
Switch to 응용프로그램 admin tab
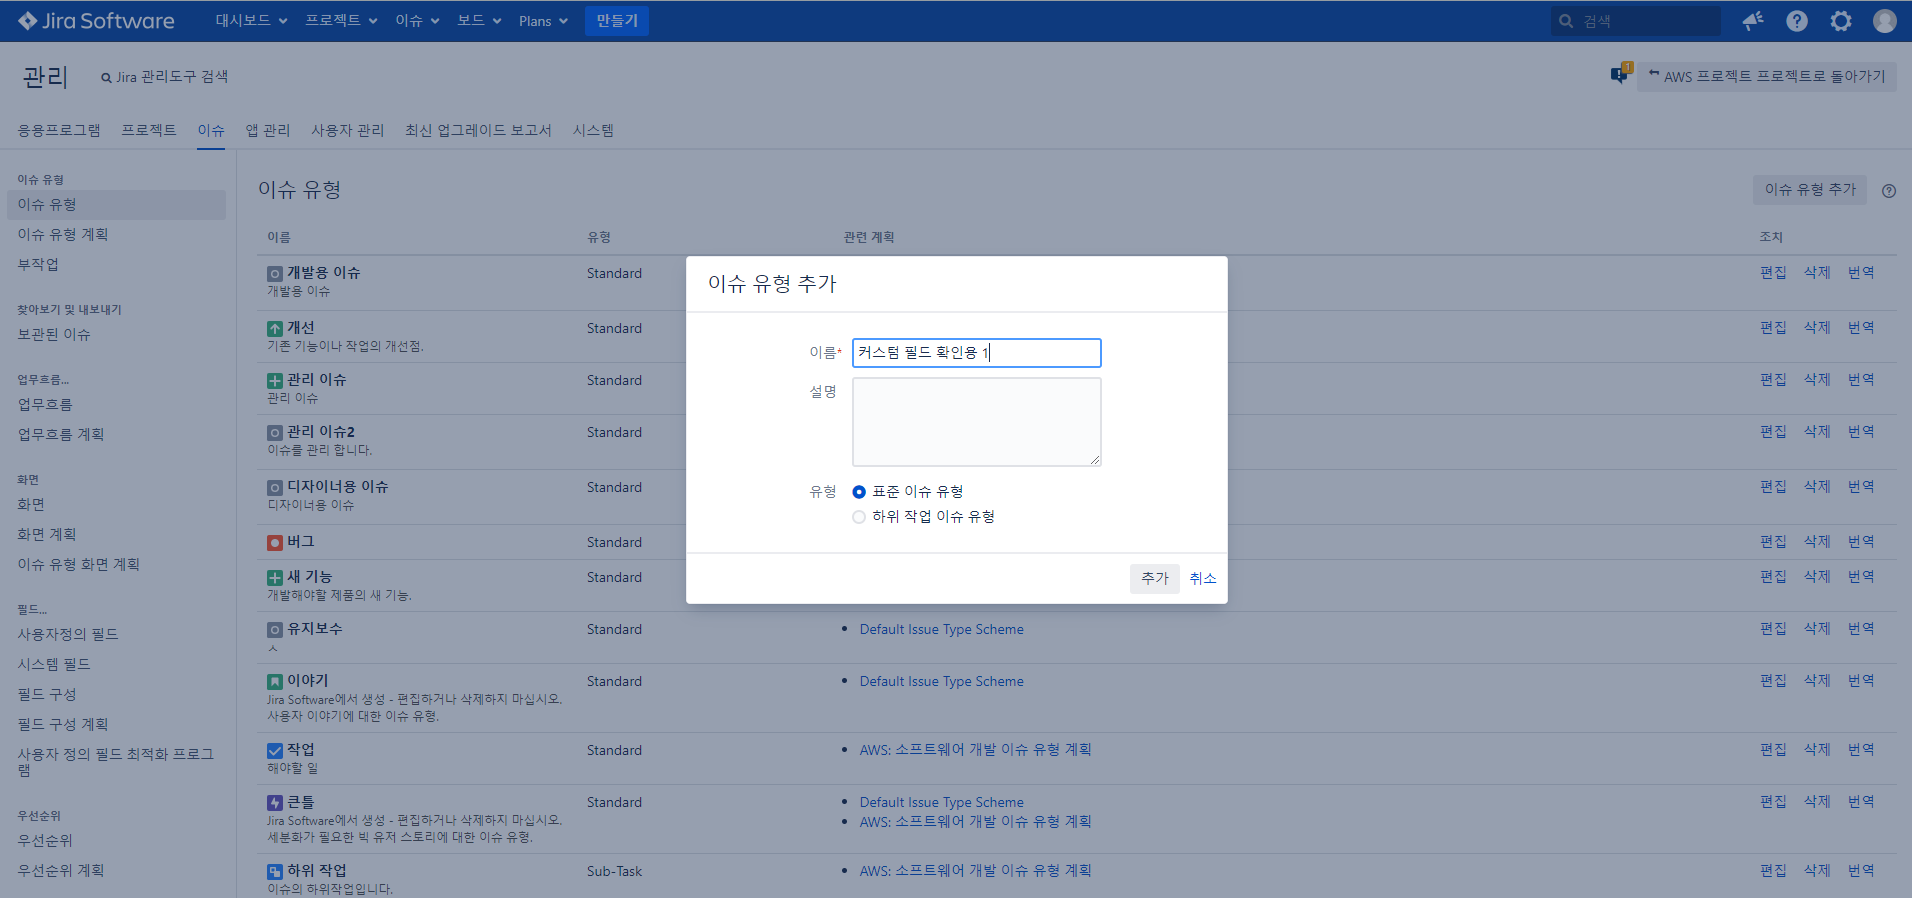coord(59,131)
